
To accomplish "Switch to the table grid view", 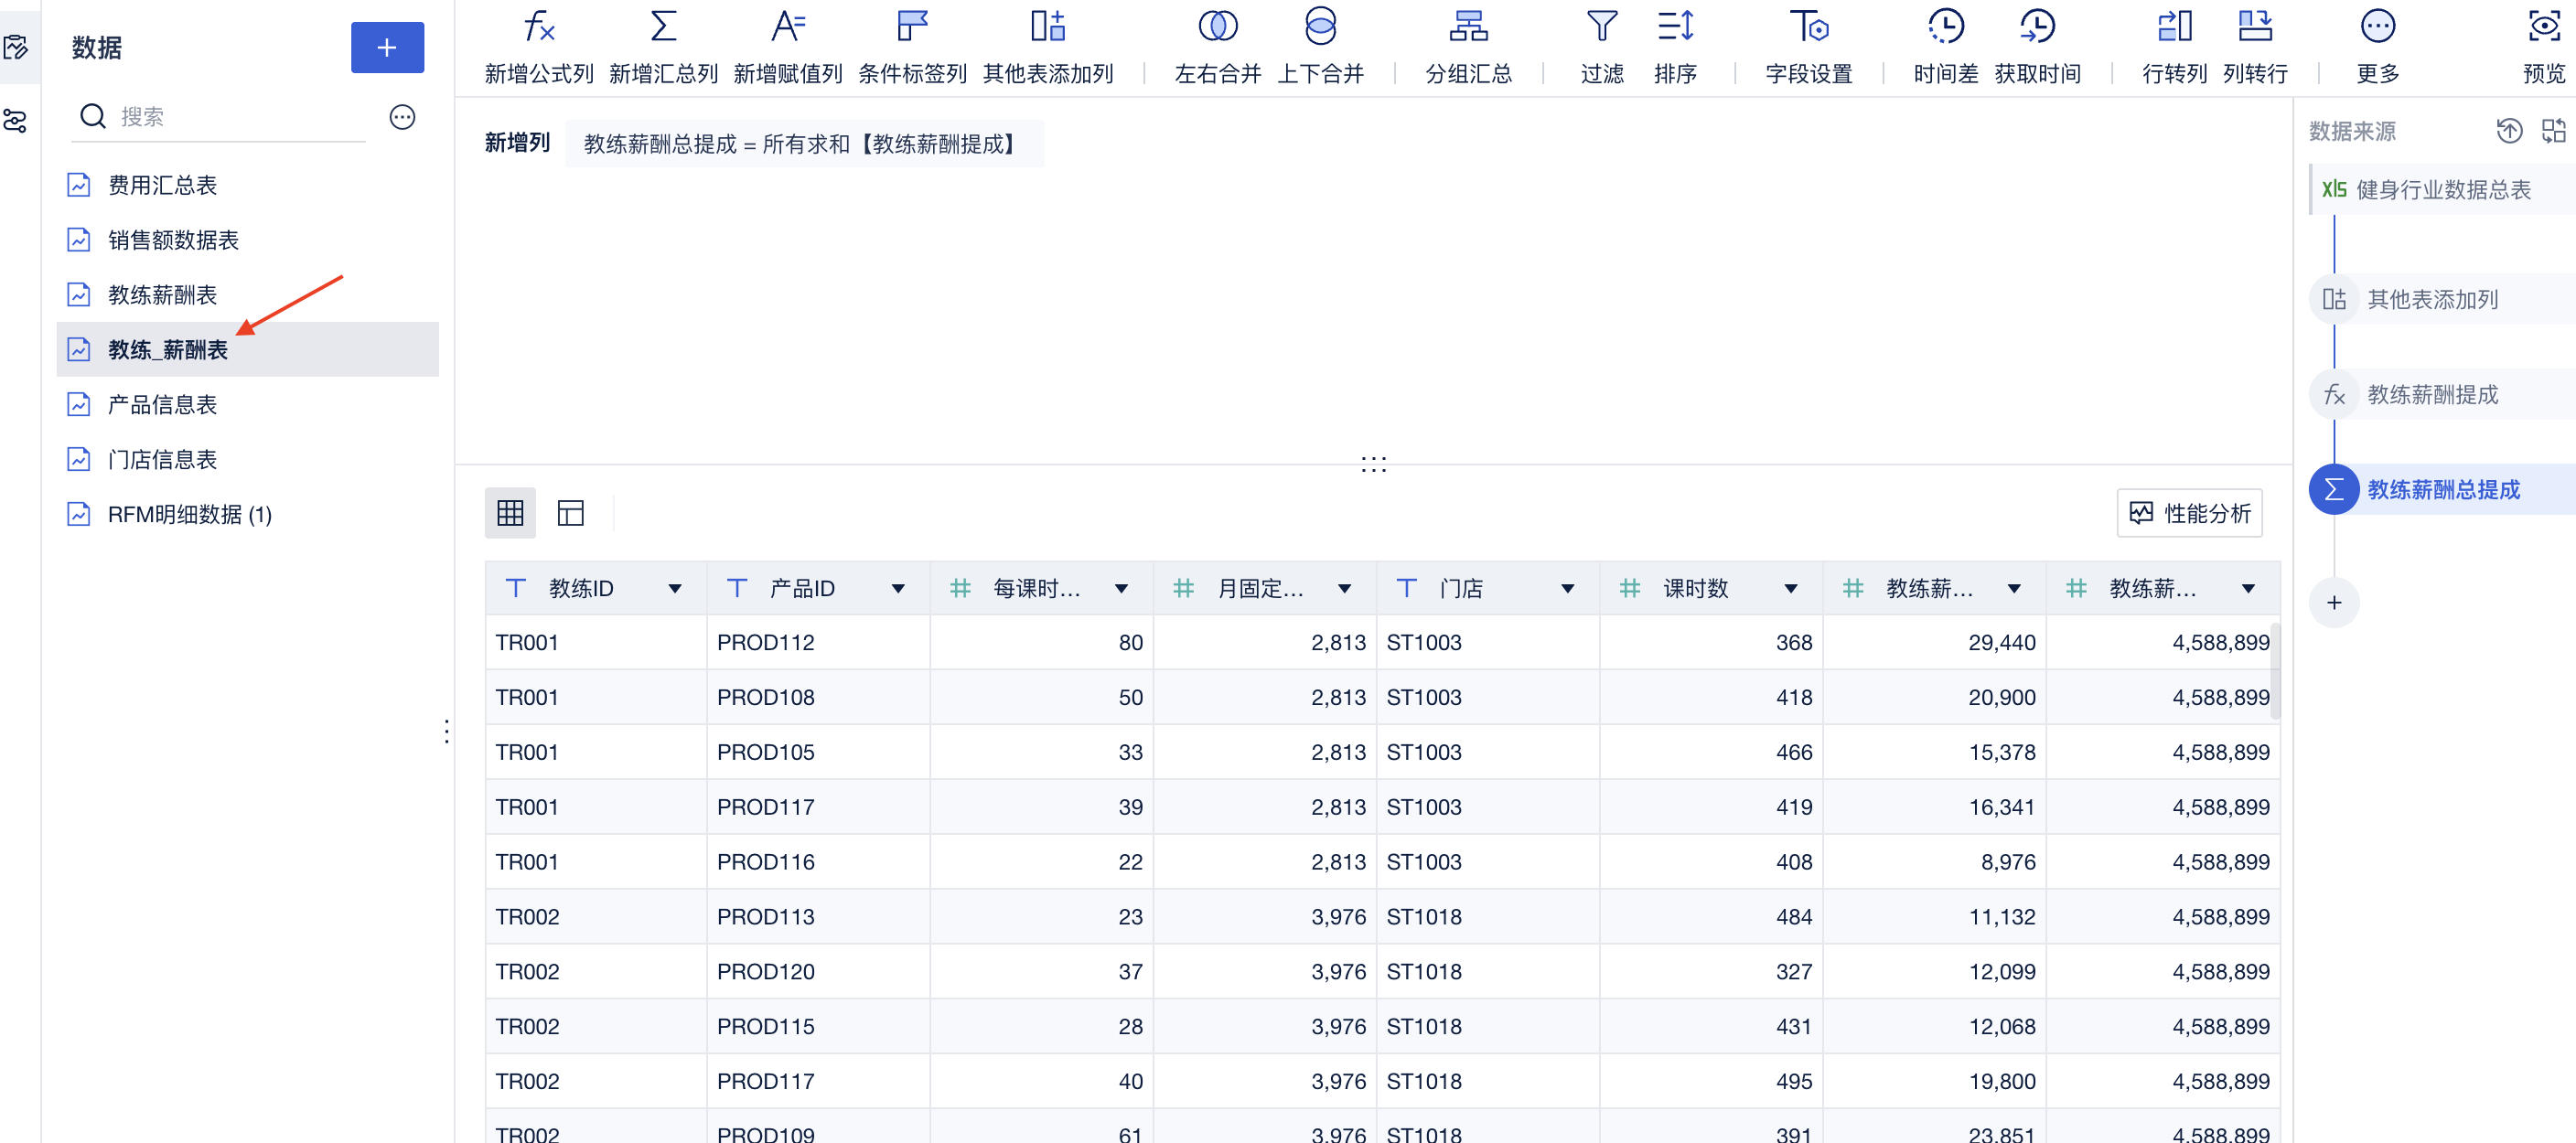I will tap(510, 513).
